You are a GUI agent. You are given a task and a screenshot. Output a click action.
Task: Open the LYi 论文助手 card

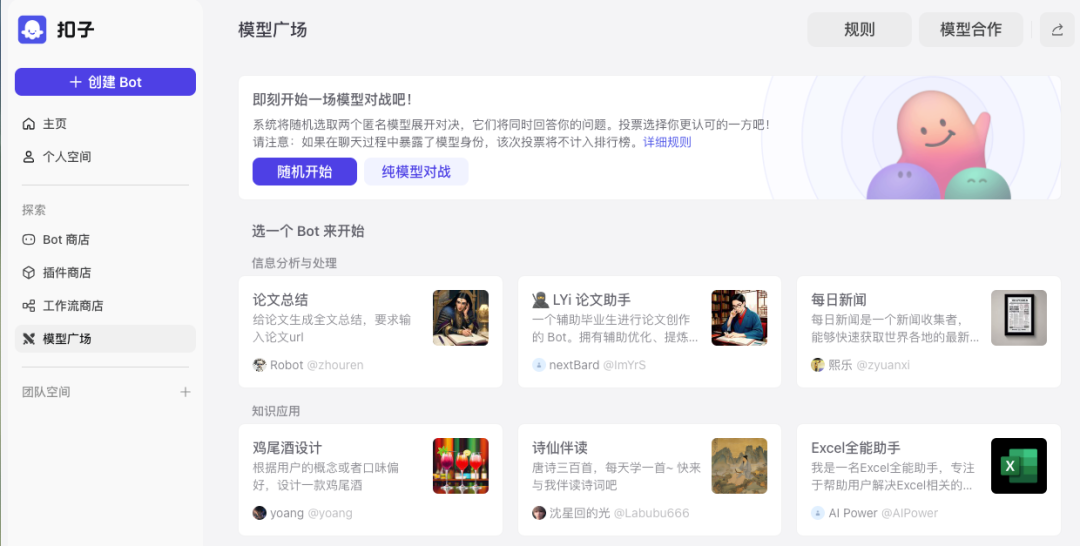(650, 332)
